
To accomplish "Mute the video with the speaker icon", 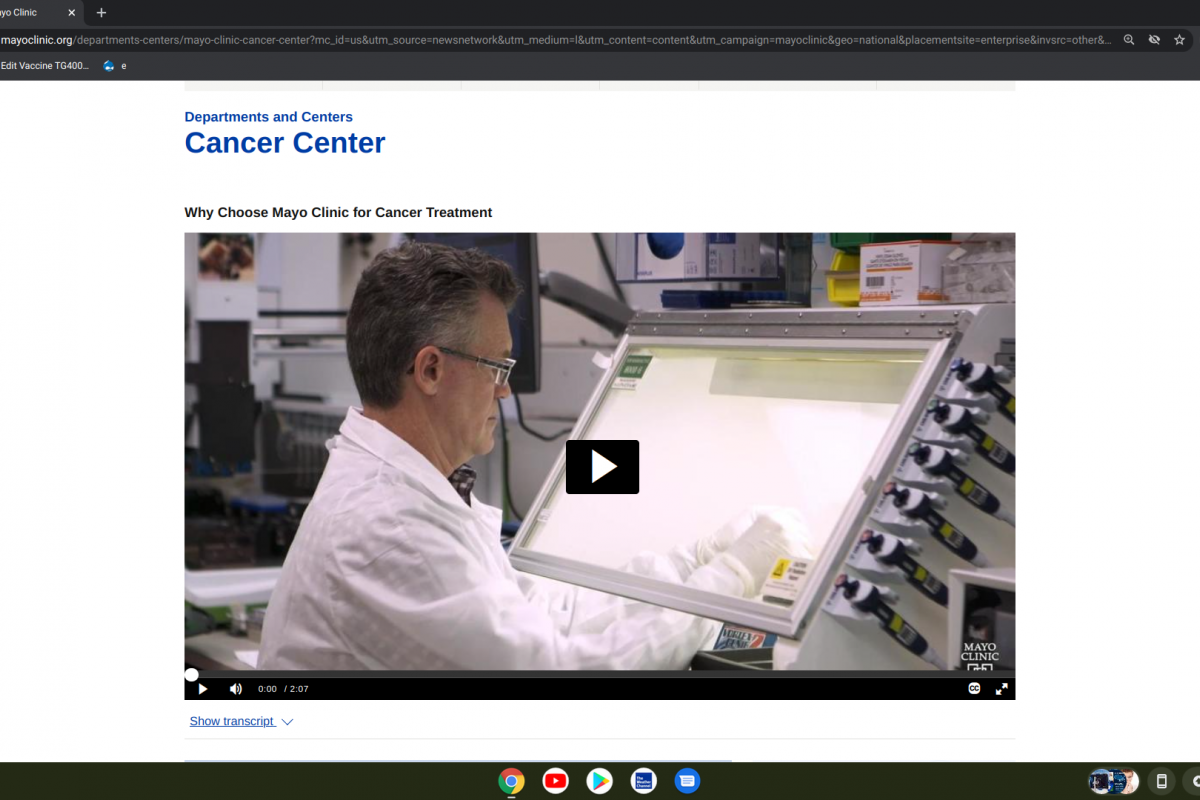I will pos(236,689).
